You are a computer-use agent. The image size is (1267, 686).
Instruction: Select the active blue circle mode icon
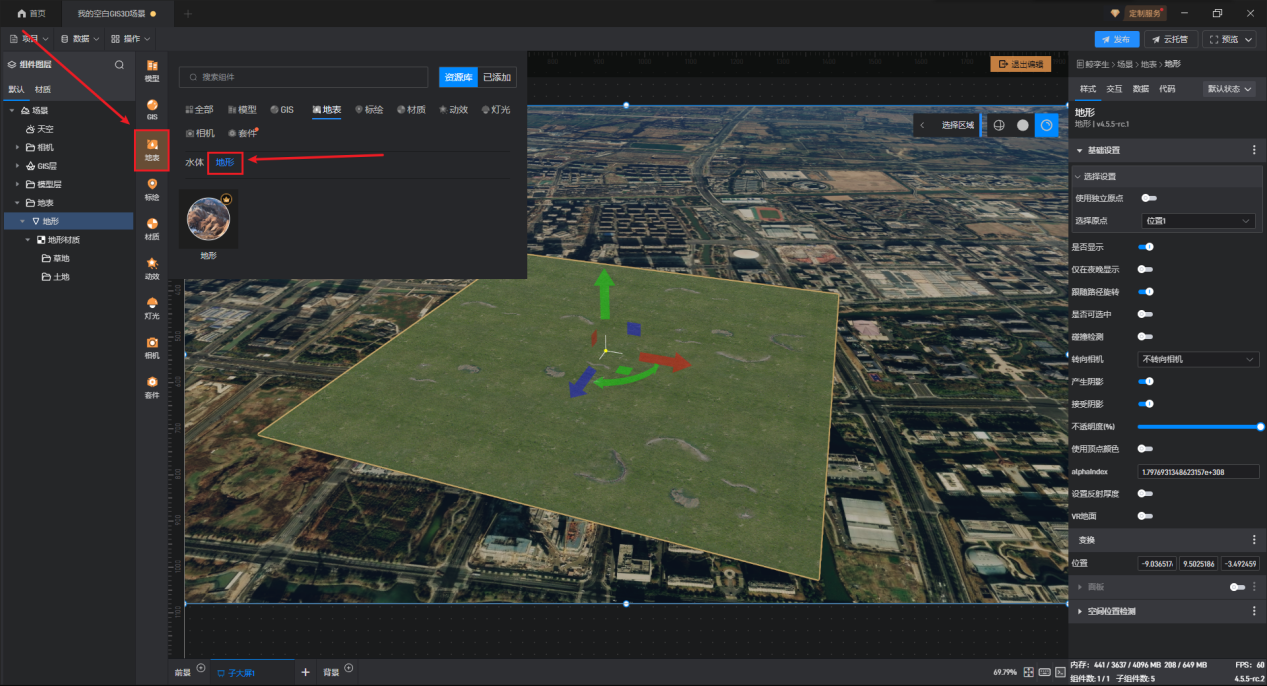point(1046,125)
